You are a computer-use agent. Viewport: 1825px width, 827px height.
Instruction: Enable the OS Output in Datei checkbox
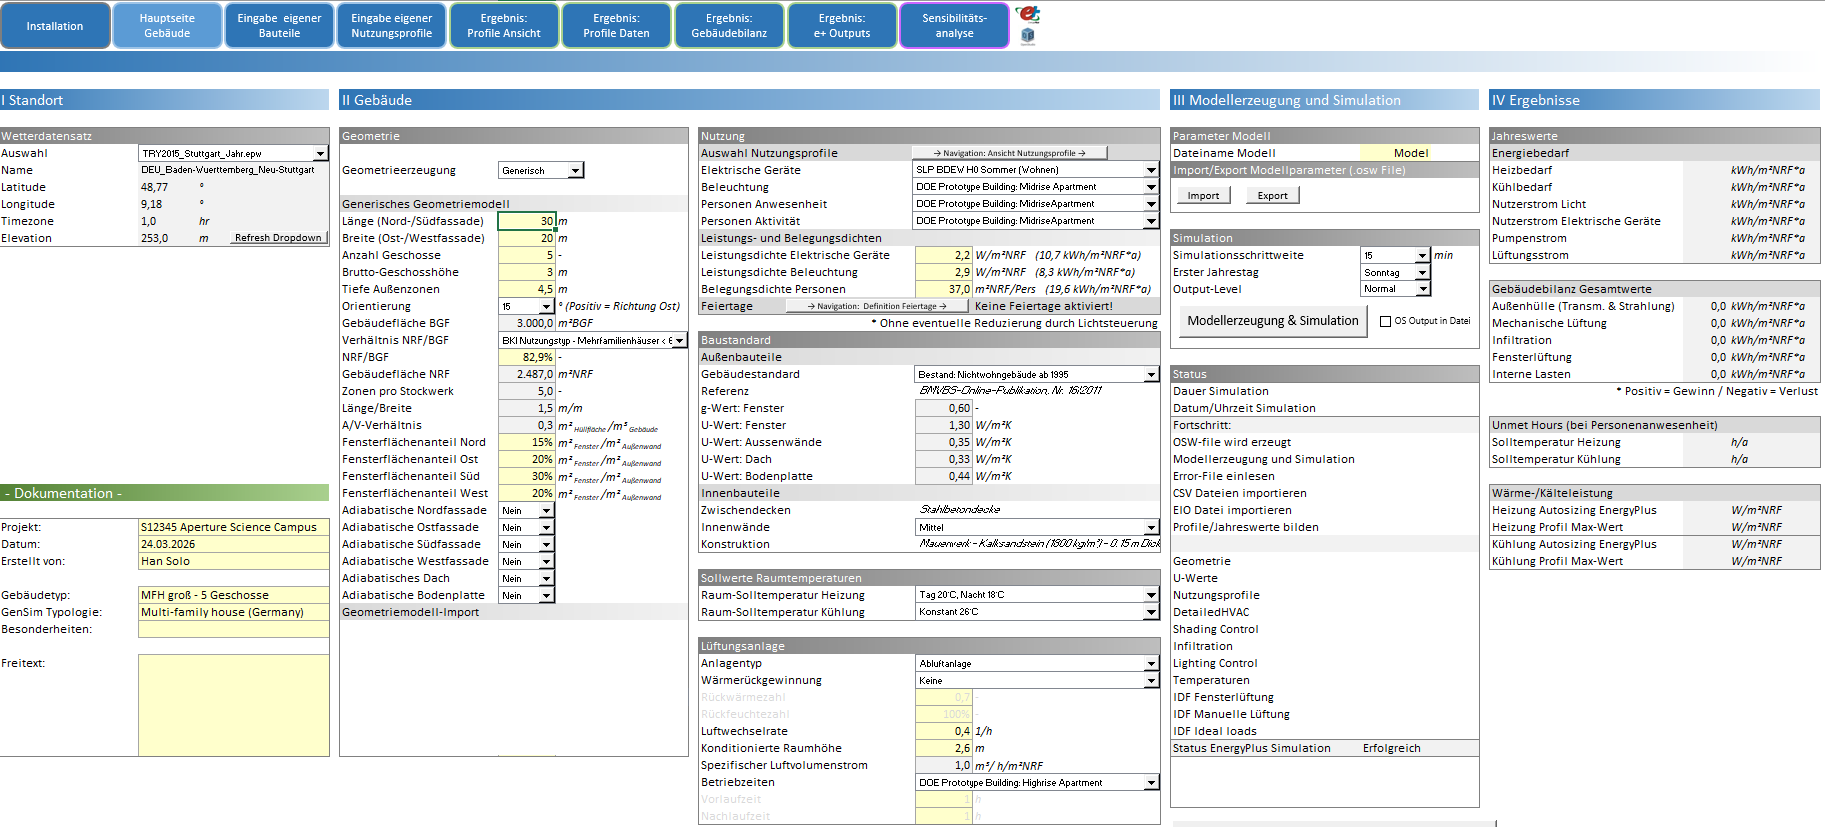pyautogui.click(x=1385, y=321)
